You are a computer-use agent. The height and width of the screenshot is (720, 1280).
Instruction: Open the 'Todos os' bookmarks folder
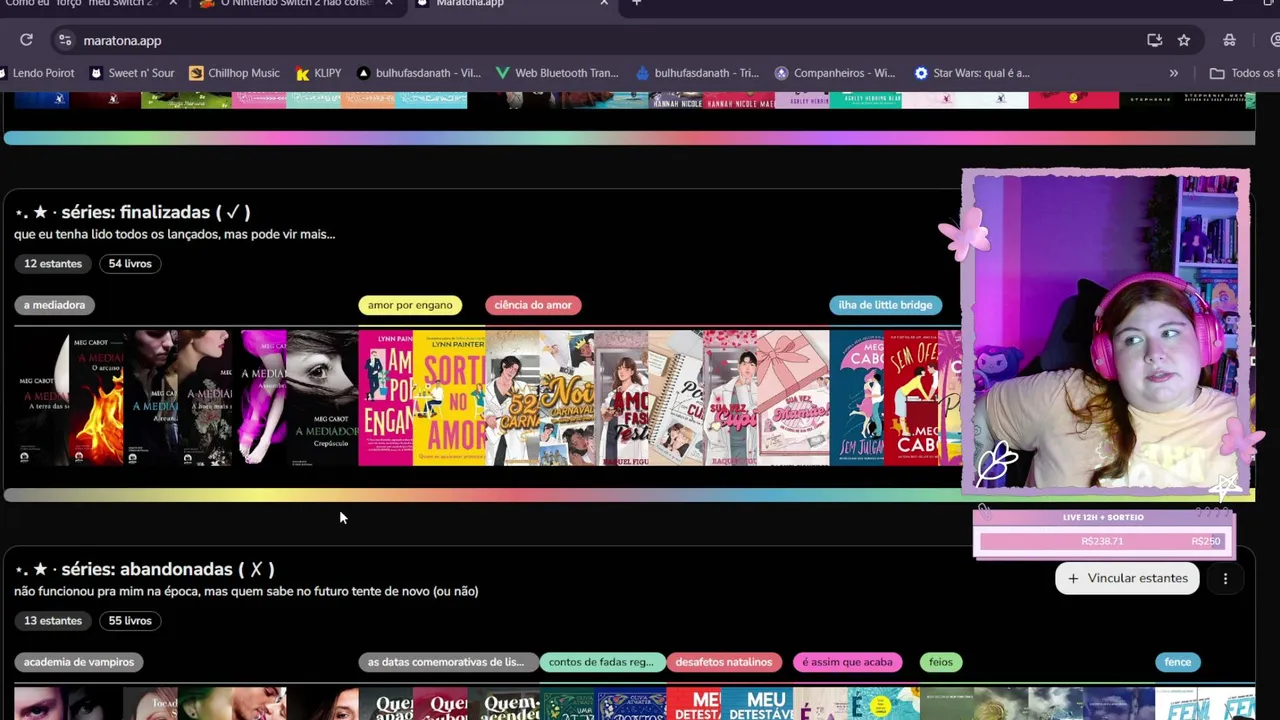coord(1243,73)
